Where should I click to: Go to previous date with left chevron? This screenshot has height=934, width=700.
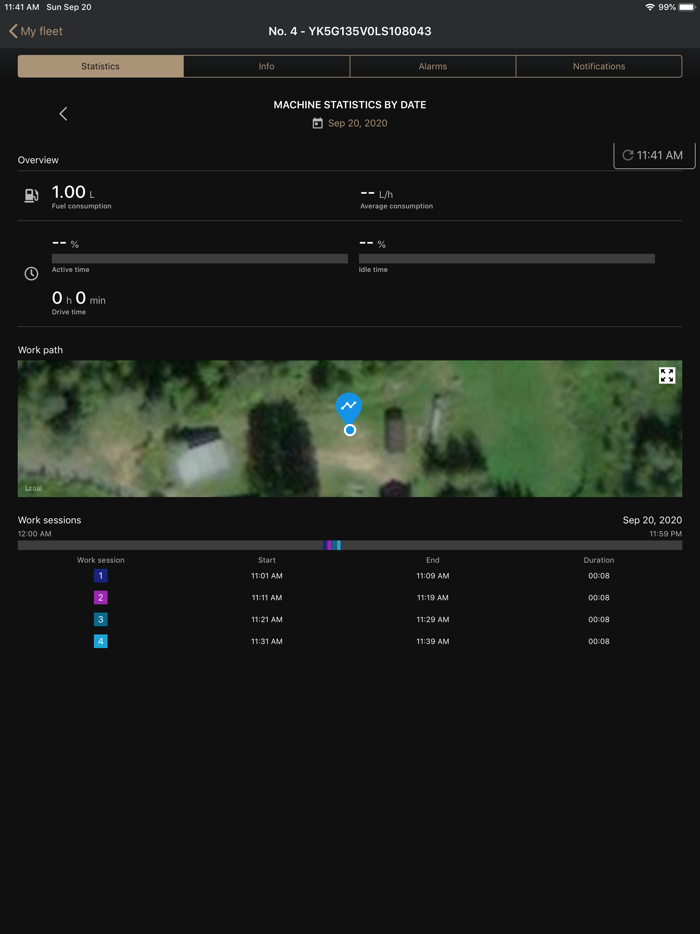(63, 114)
